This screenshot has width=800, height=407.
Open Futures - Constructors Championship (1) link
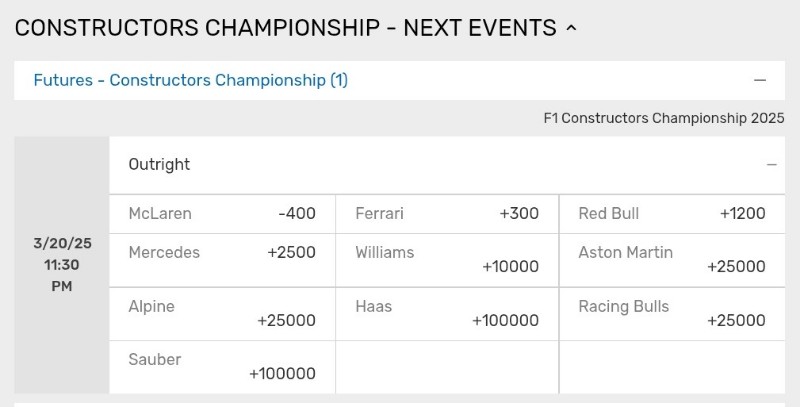point(190,80)
